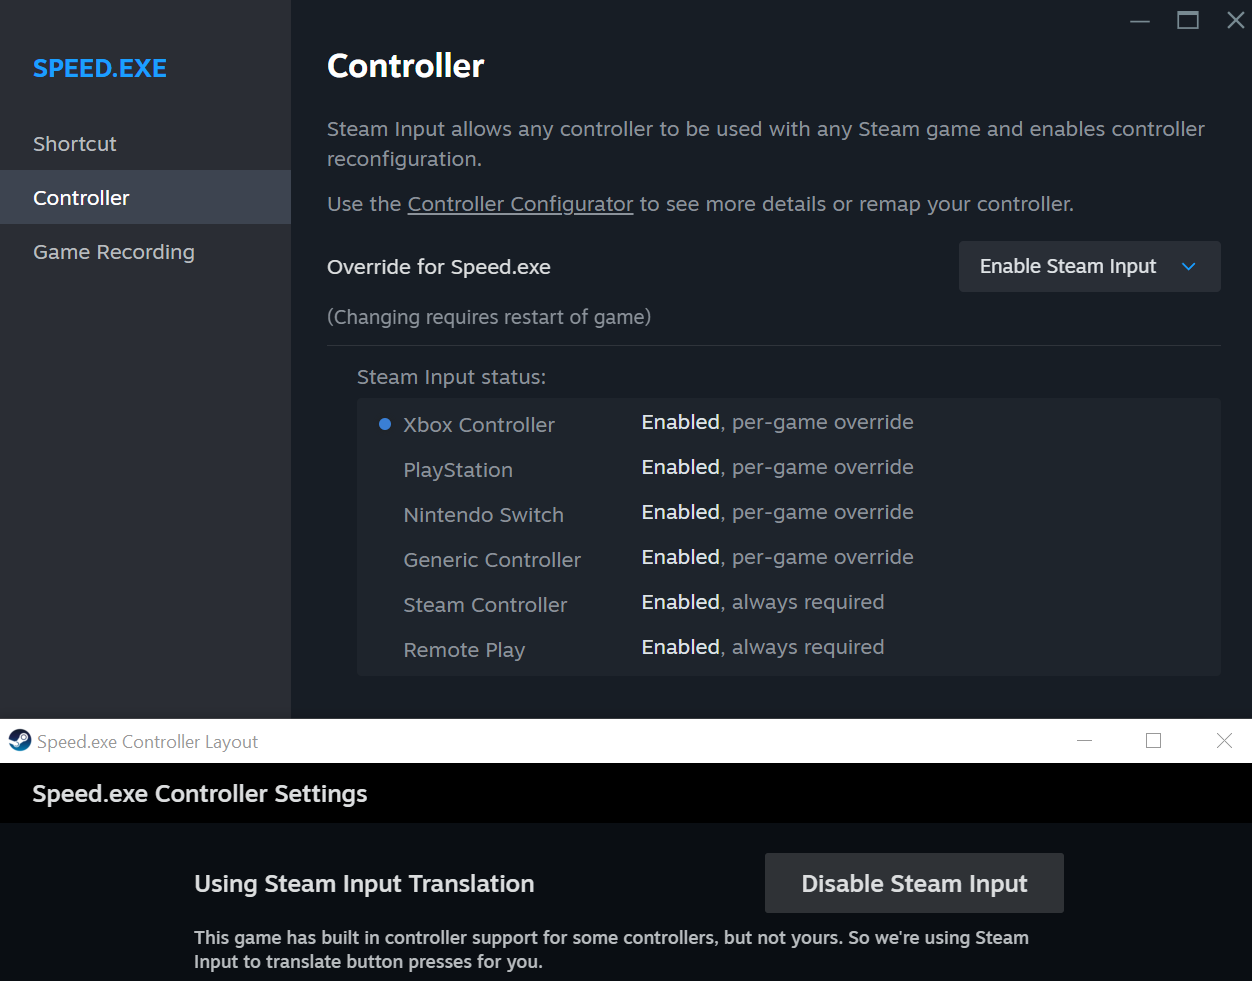Maximize the Speed.exe Controller Layout window
This screenshot has height=981, width=1252.
(1154, 741)
